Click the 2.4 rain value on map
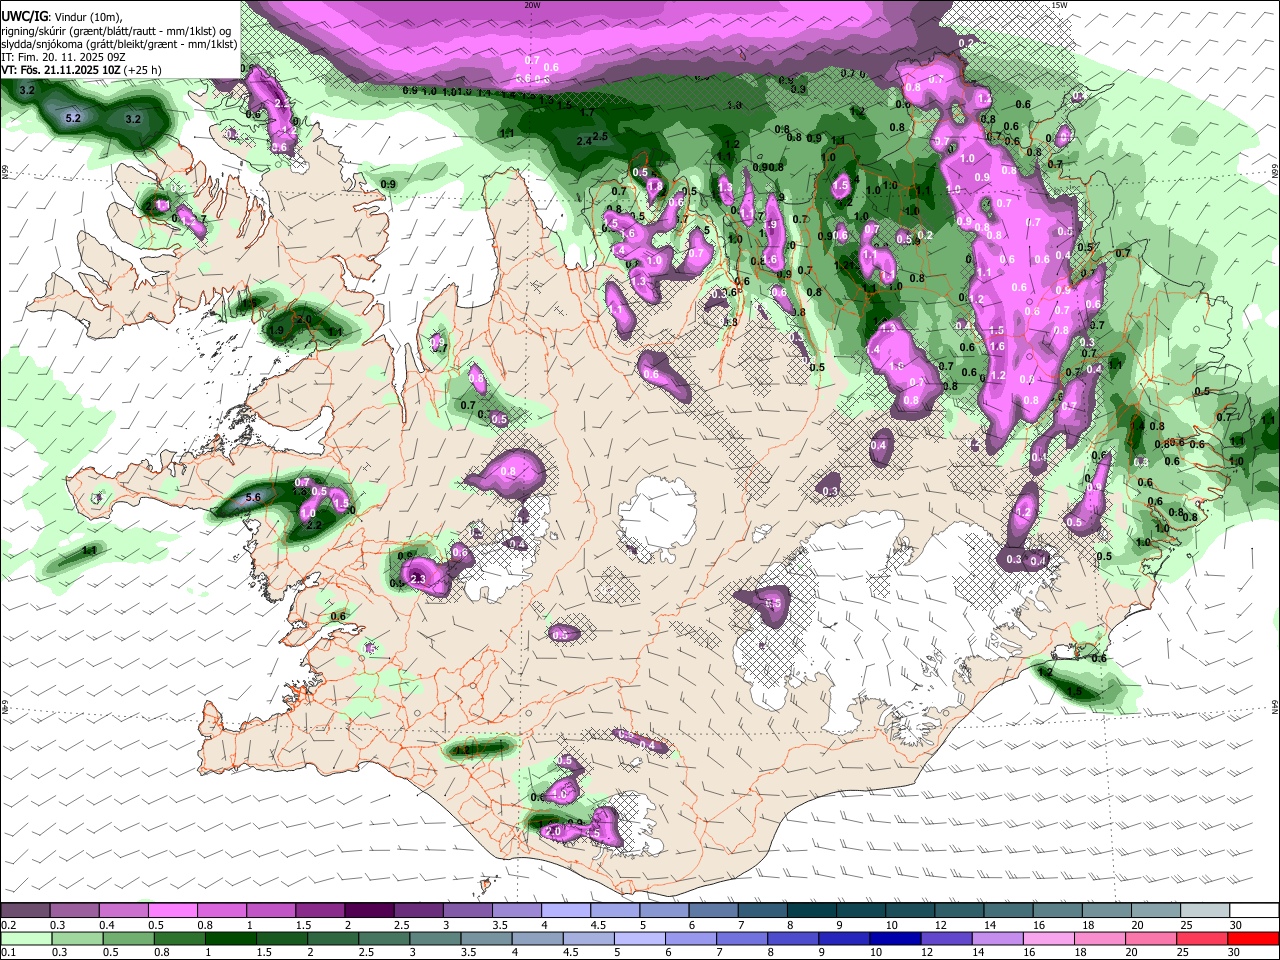Viewport: 1280px width, 960px height. coord(584,141)
